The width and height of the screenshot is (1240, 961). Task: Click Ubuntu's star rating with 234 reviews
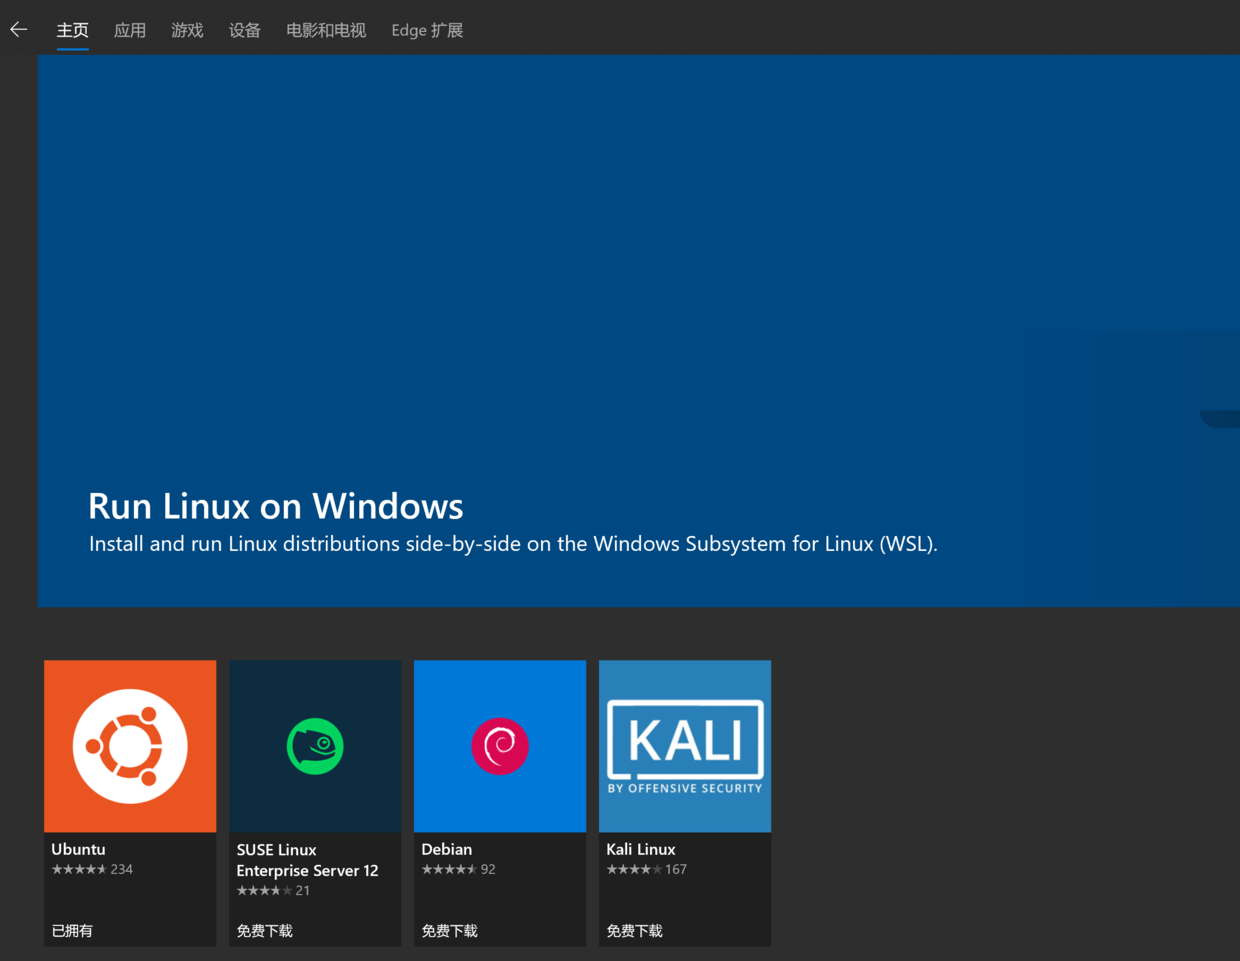point(92,869)
